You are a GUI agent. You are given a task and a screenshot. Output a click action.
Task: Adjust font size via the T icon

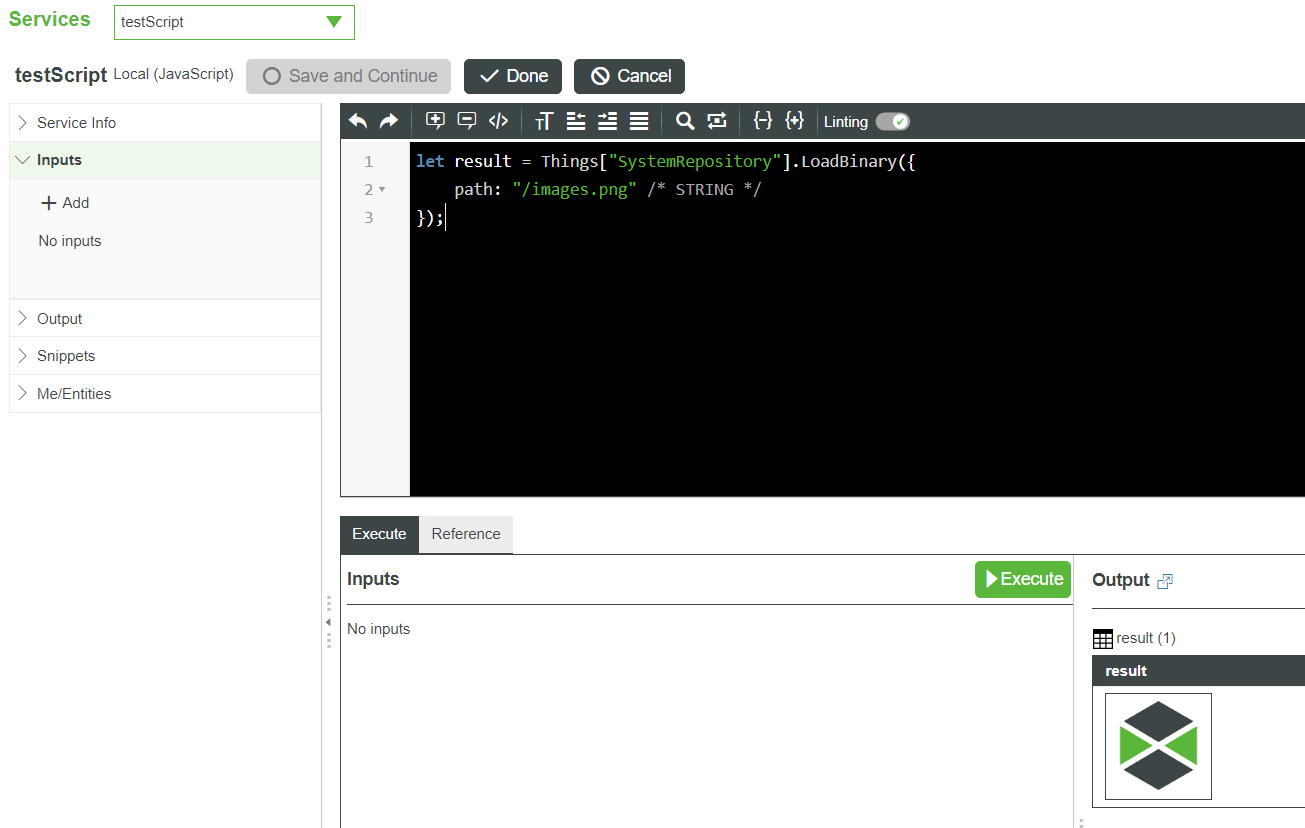point(543,120)
